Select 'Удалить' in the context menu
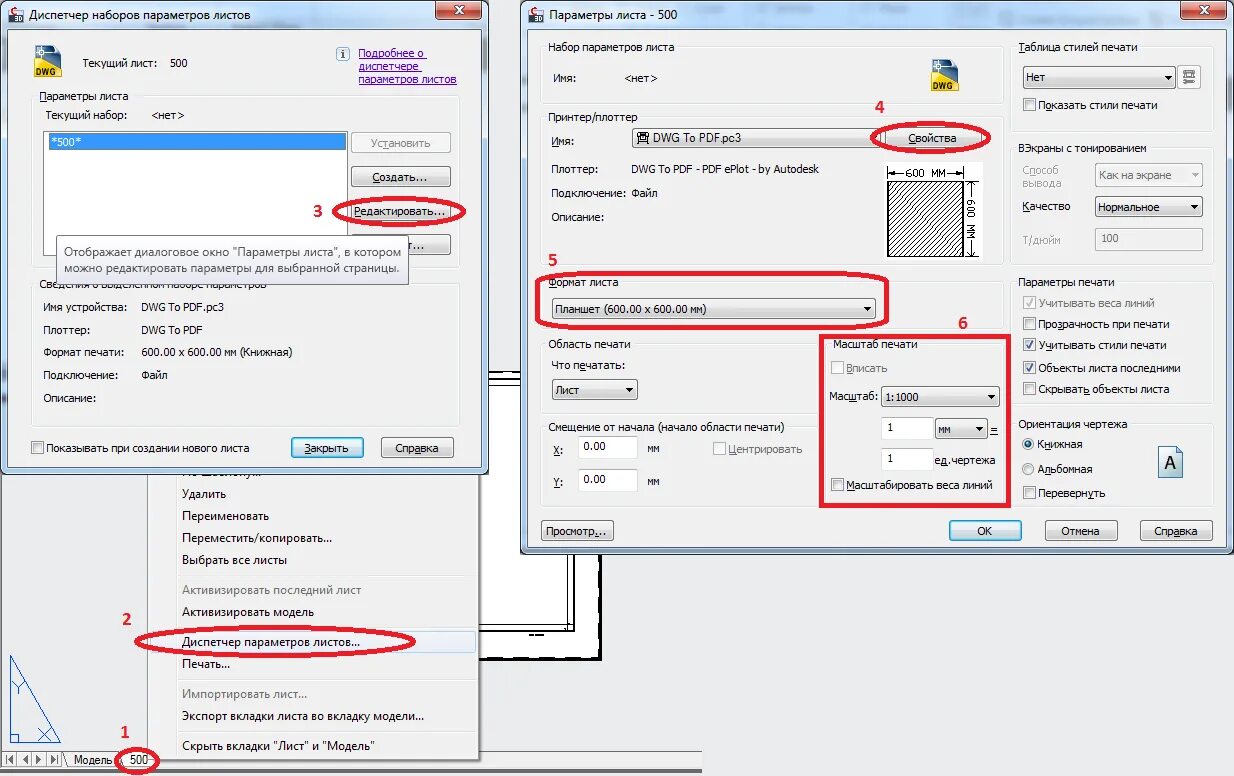 click(x=204, y=494)
